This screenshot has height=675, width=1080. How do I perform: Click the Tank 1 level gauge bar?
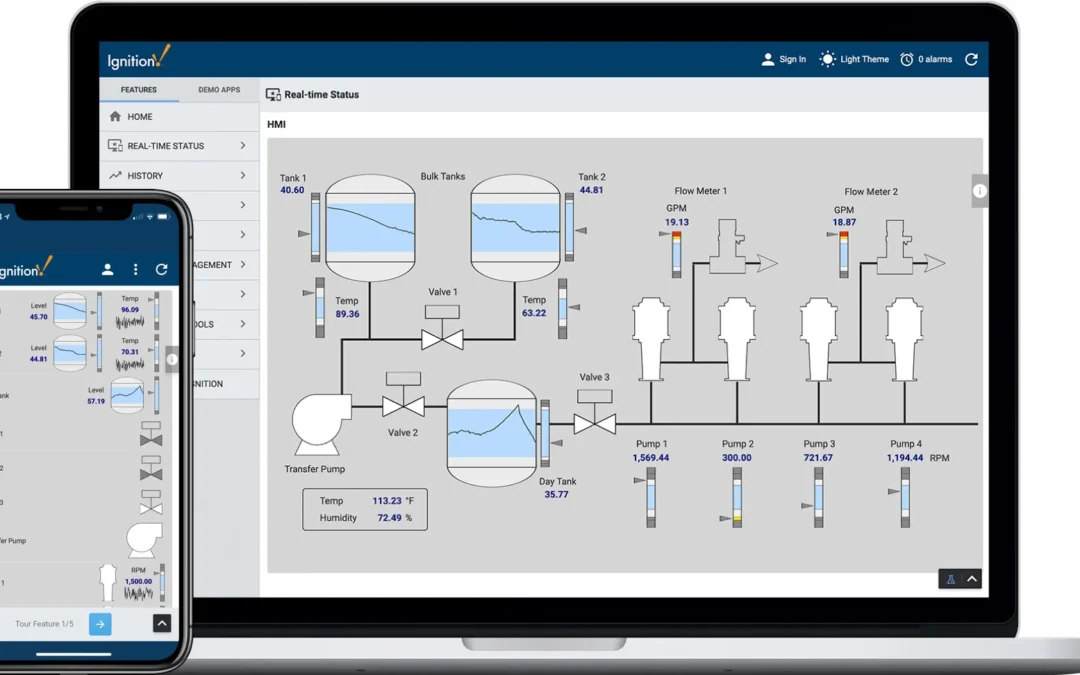315,227
